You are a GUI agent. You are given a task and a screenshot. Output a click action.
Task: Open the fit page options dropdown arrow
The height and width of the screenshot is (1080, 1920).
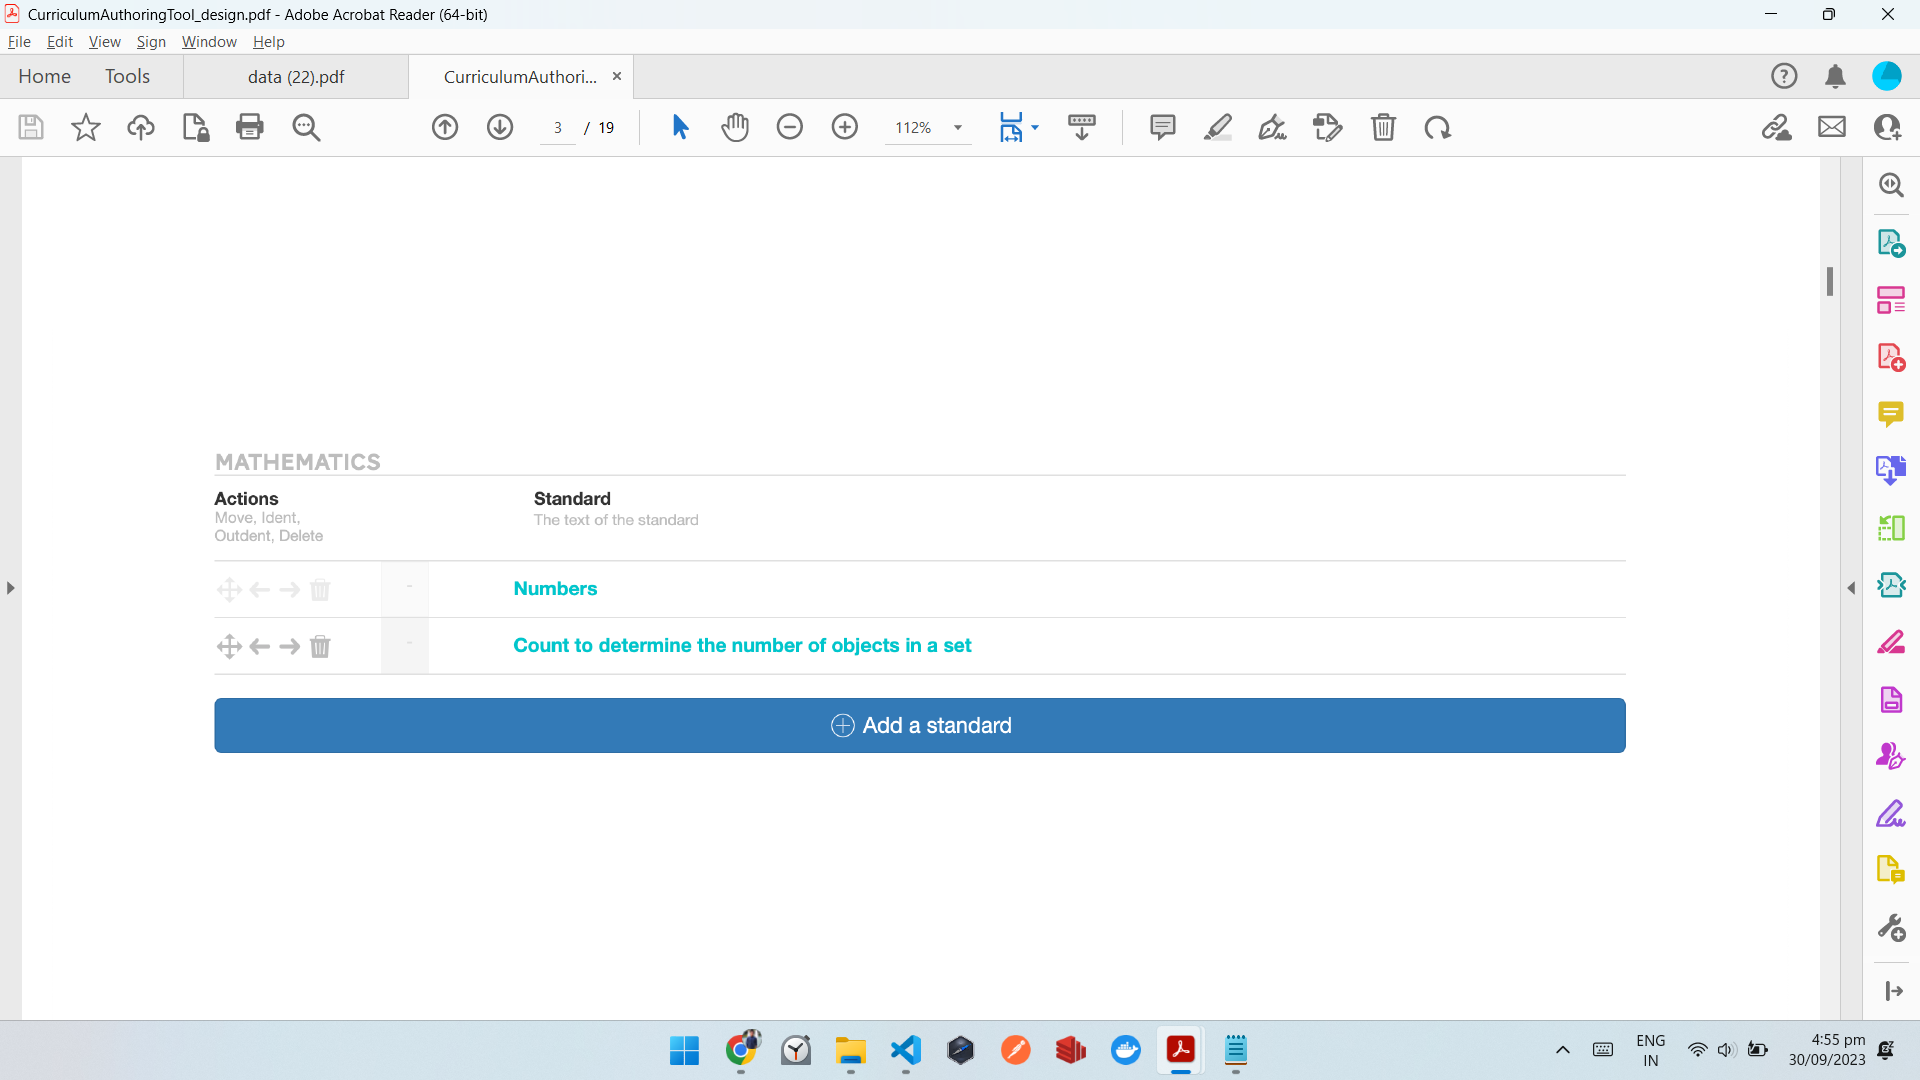[1035, 127]
